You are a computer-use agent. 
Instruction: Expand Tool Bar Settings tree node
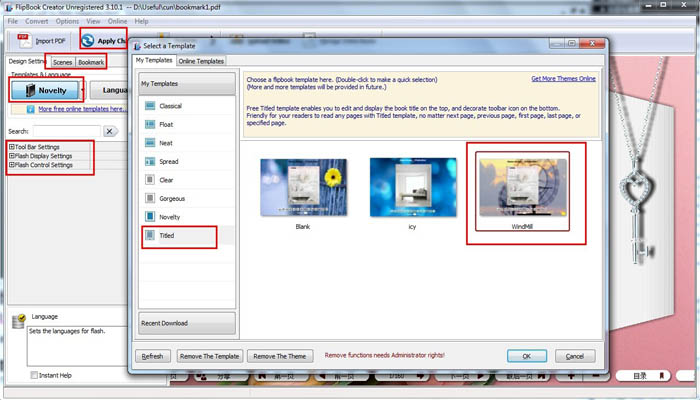point(12,146)
